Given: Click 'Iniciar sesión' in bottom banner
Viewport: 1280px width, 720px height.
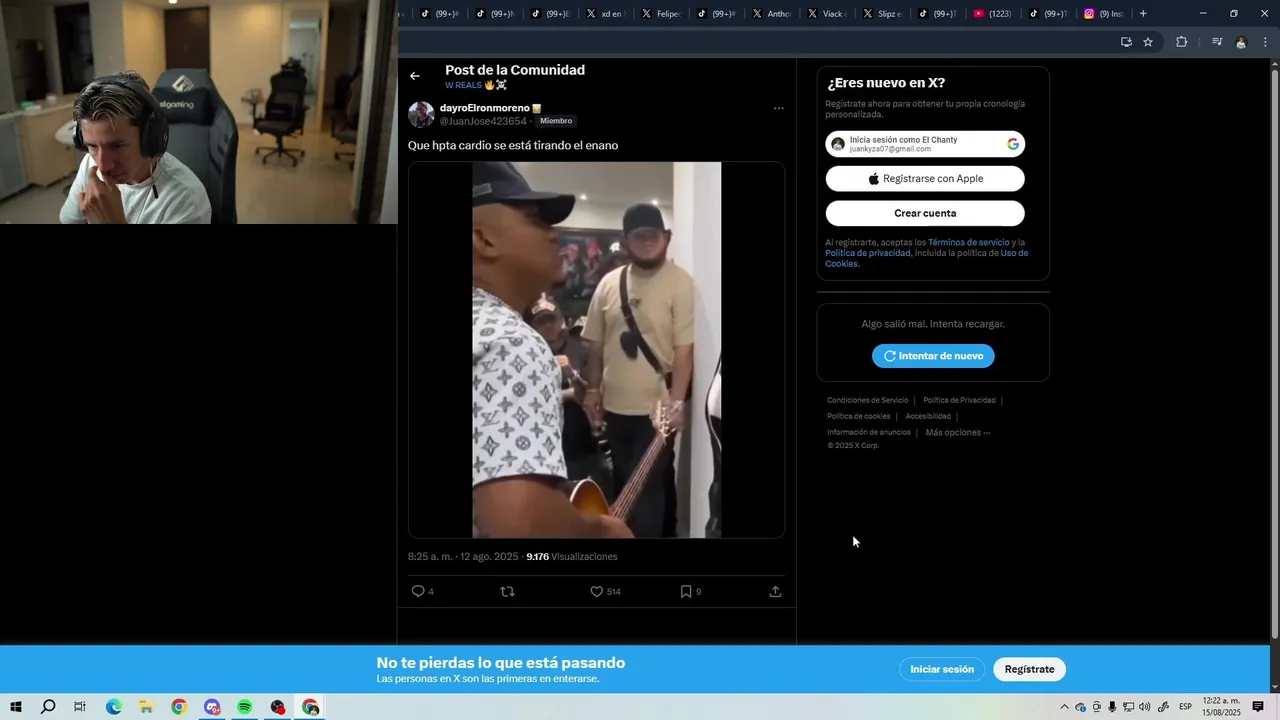Looking at the screenshot, I should [x=942, y=669].
